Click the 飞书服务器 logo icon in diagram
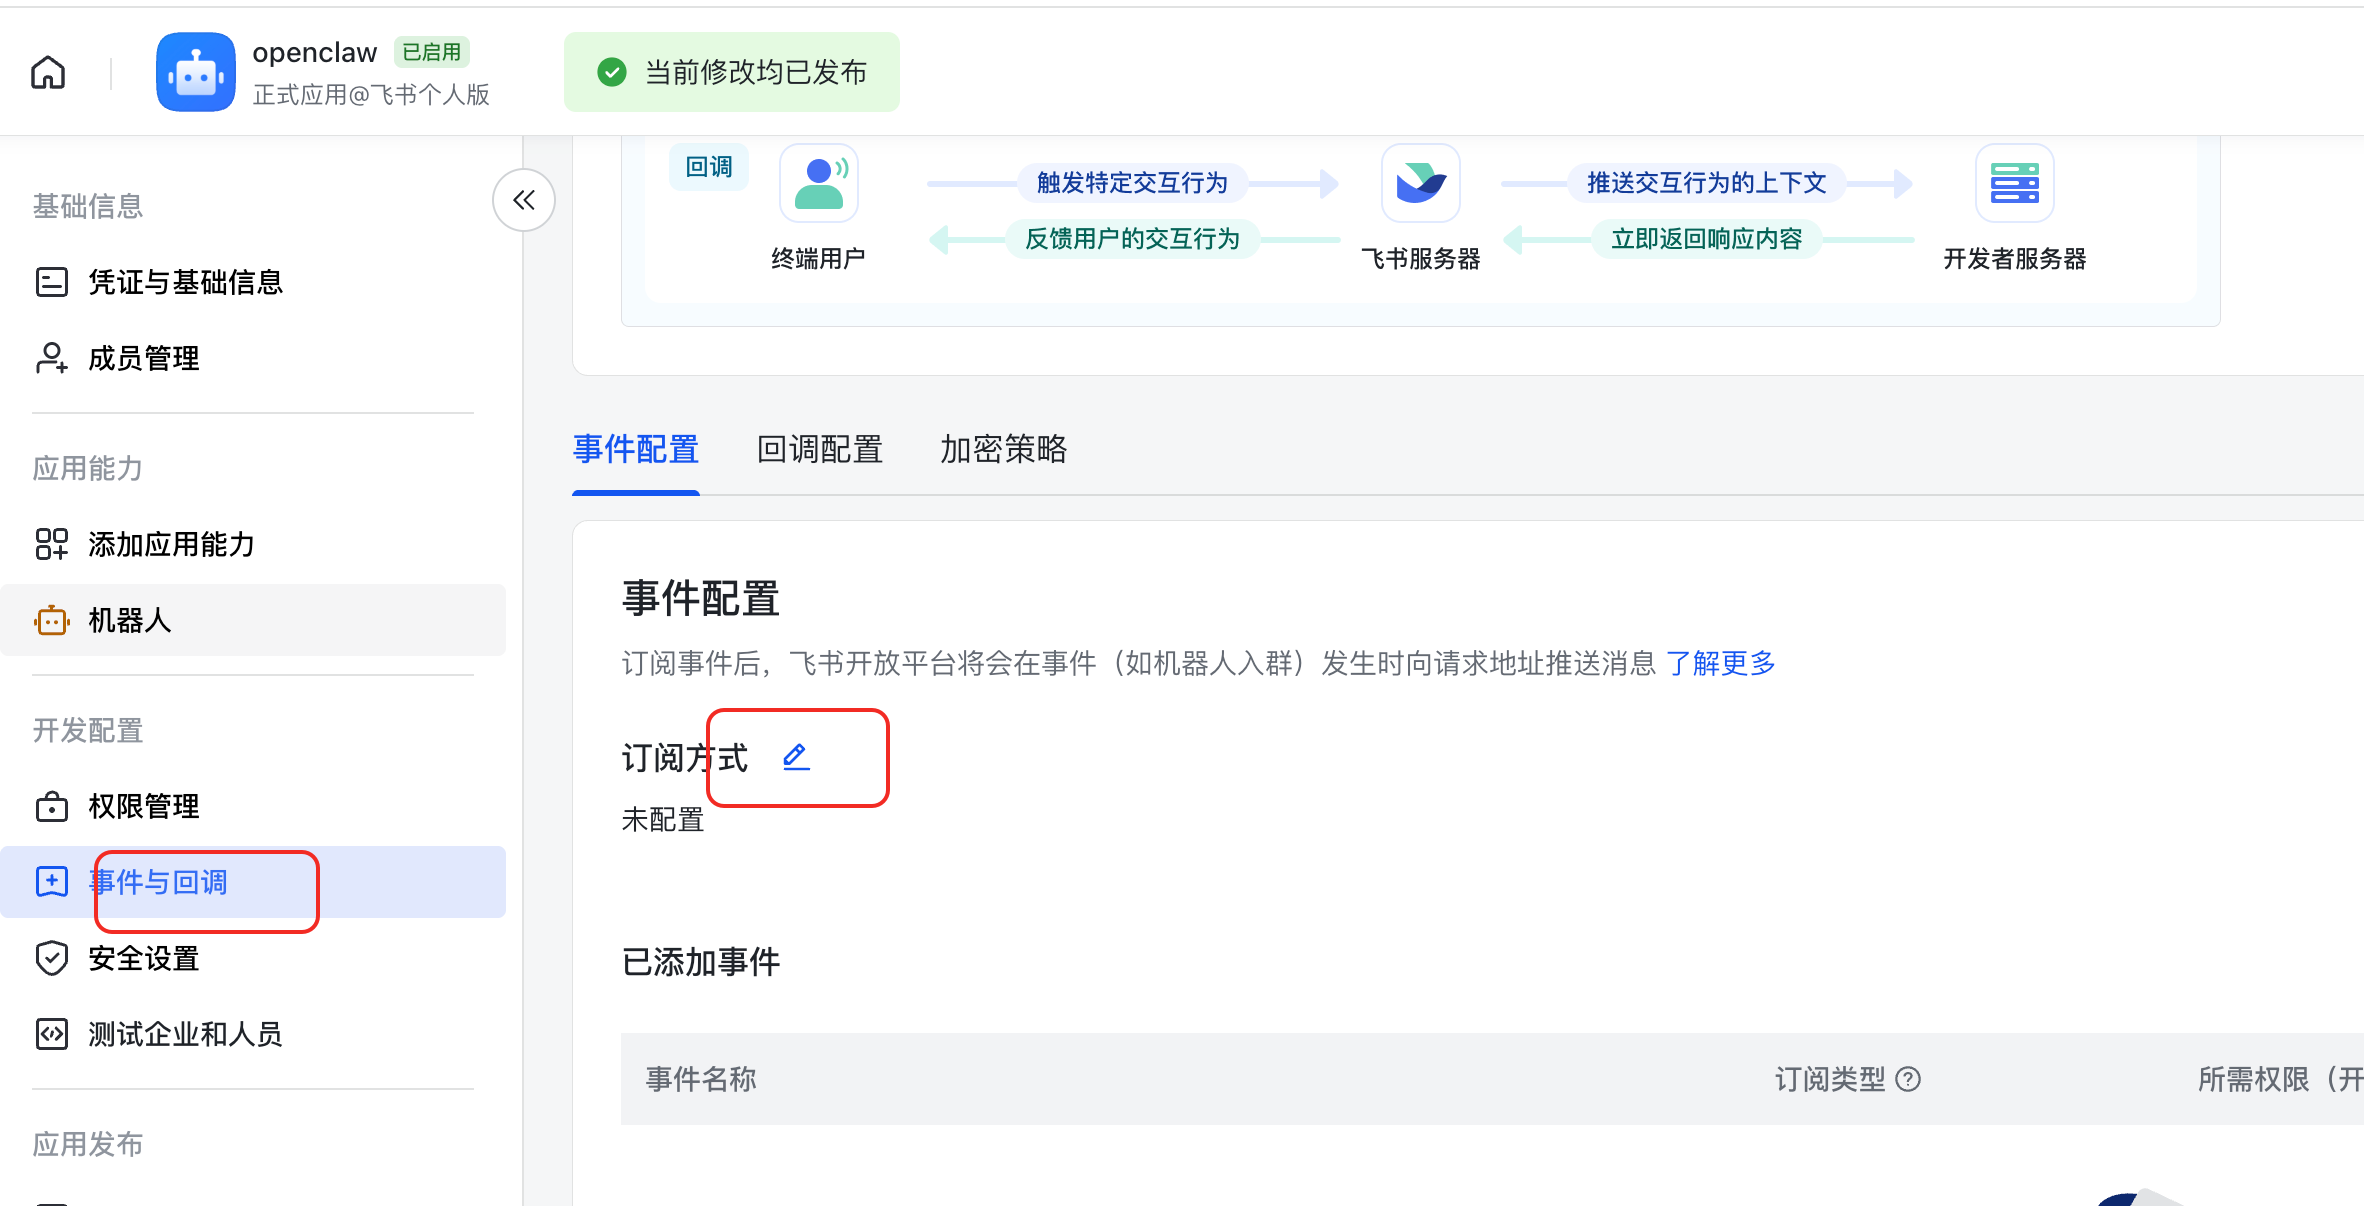Image resolution: width=2364 pixels, height=1206 pixels. (1420, 183)
